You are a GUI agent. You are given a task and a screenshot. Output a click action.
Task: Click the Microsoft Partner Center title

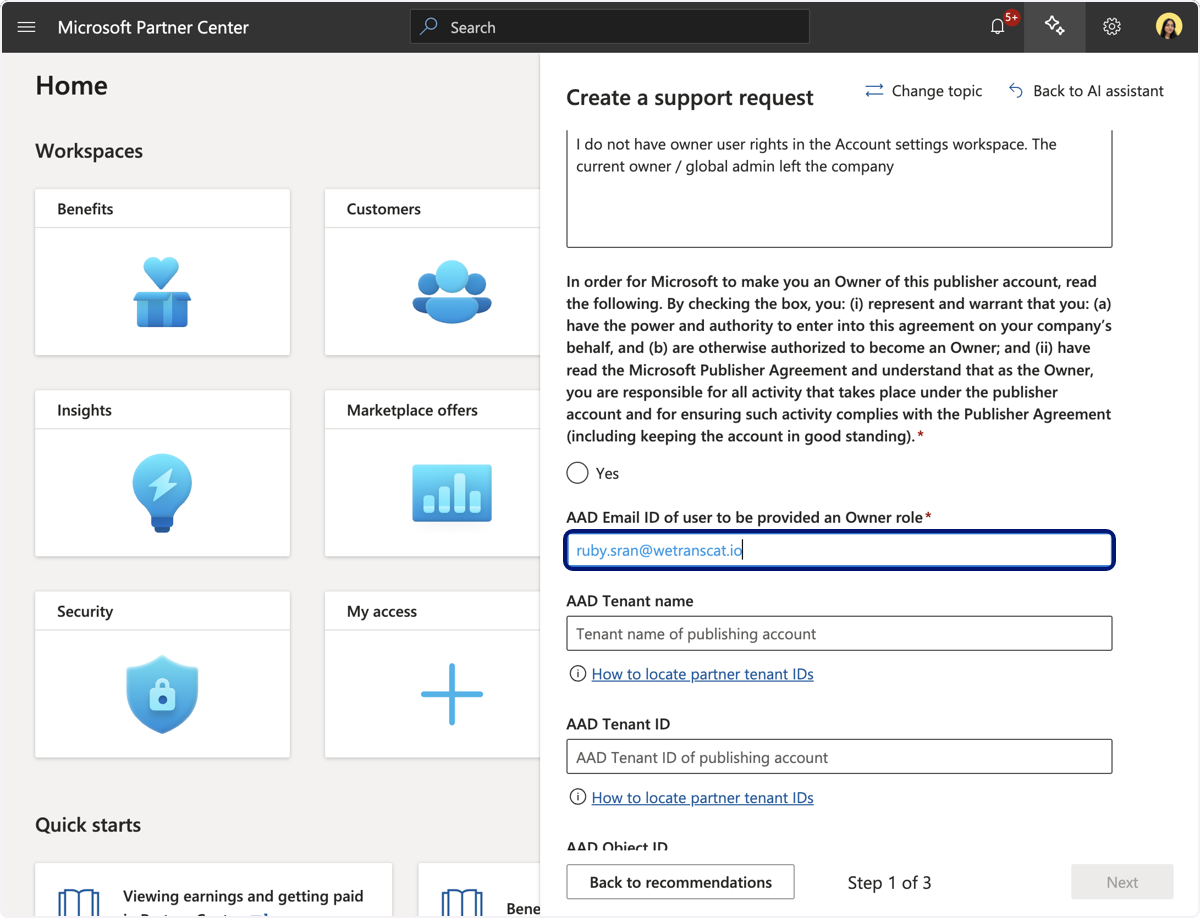point(153,27)
